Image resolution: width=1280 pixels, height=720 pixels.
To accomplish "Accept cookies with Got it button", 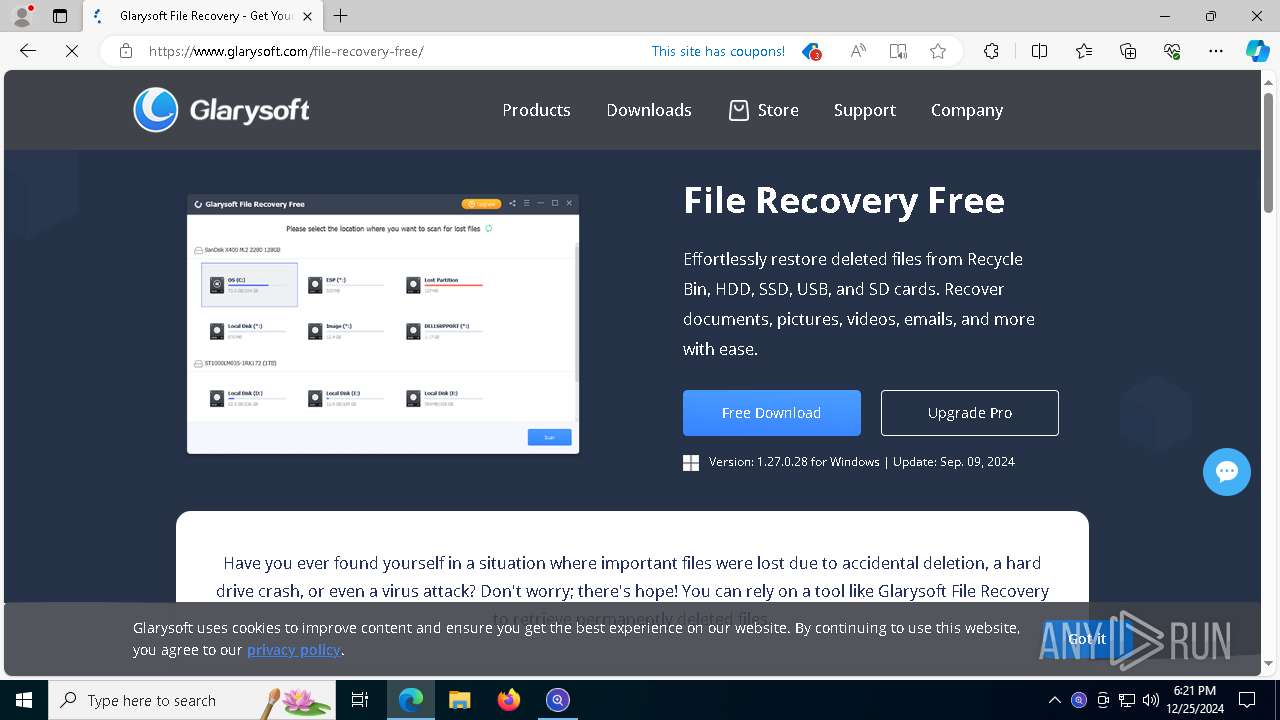I will [x=1087, y=639].
